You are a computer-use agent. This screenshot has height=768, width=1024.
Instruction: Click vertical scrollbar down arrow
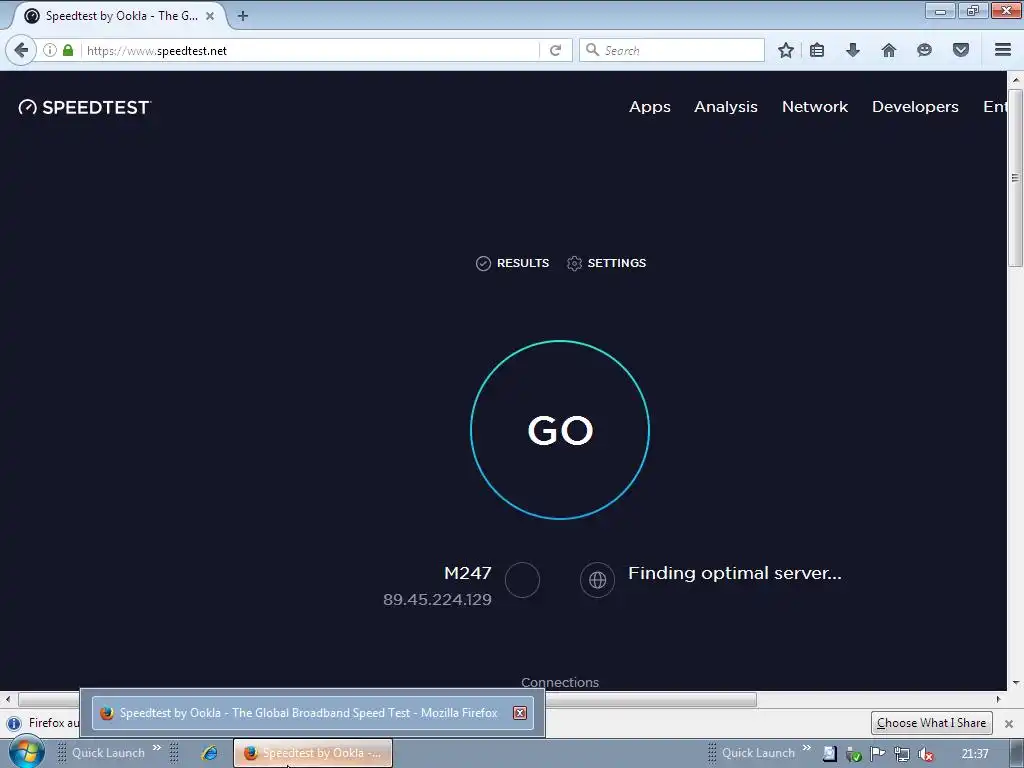click(x=1016, y=682)
